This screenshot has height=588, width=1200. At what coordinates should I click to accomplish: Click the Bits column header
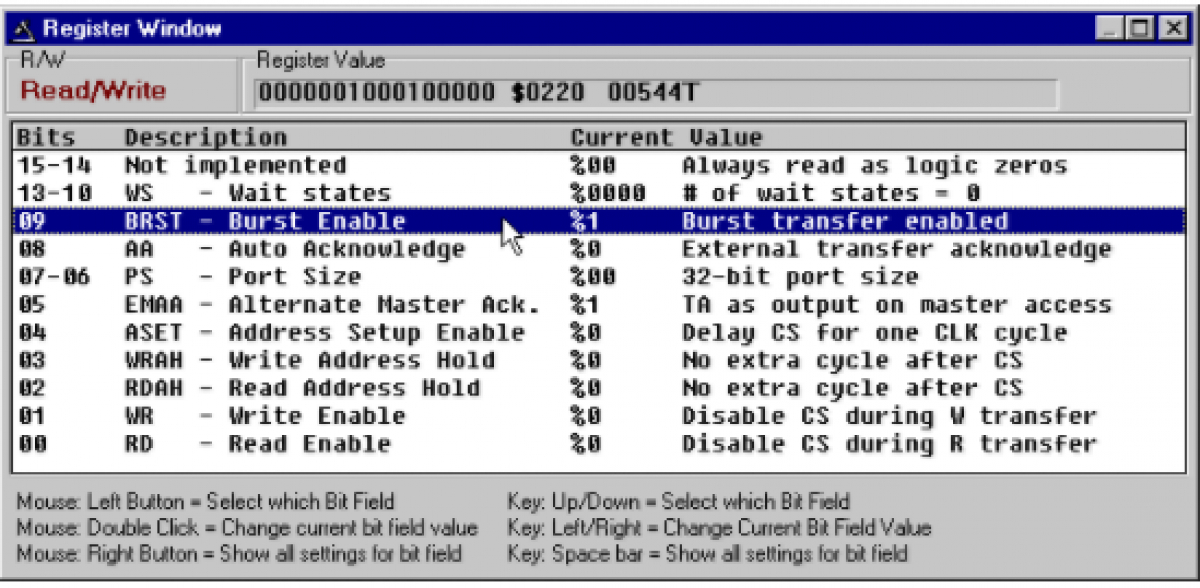(x=46, y=137)
